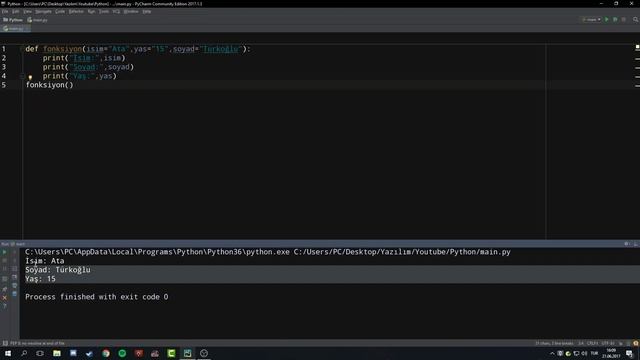Open the Refactor menu
This screenshot has height=360, width=640.
[x=76, y=11]
